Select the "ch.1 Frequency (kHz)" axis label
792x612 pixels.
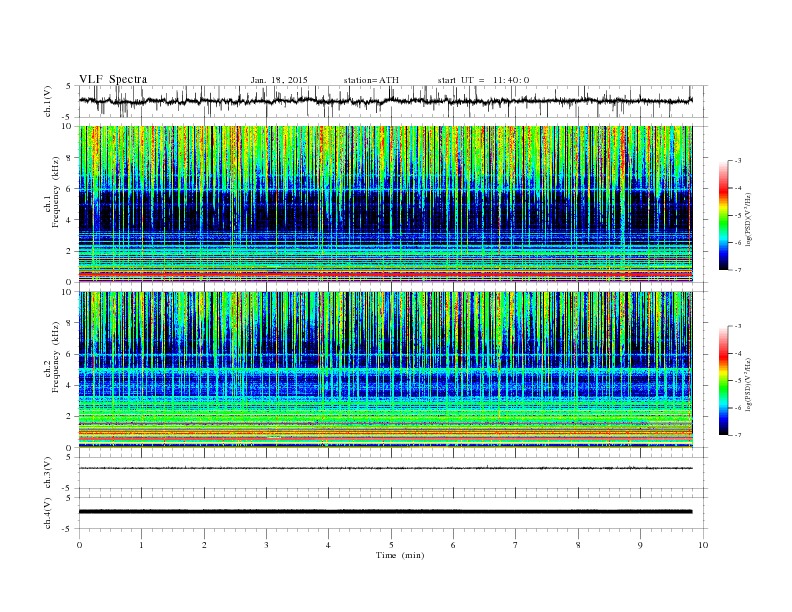click(x=52, y=192)
